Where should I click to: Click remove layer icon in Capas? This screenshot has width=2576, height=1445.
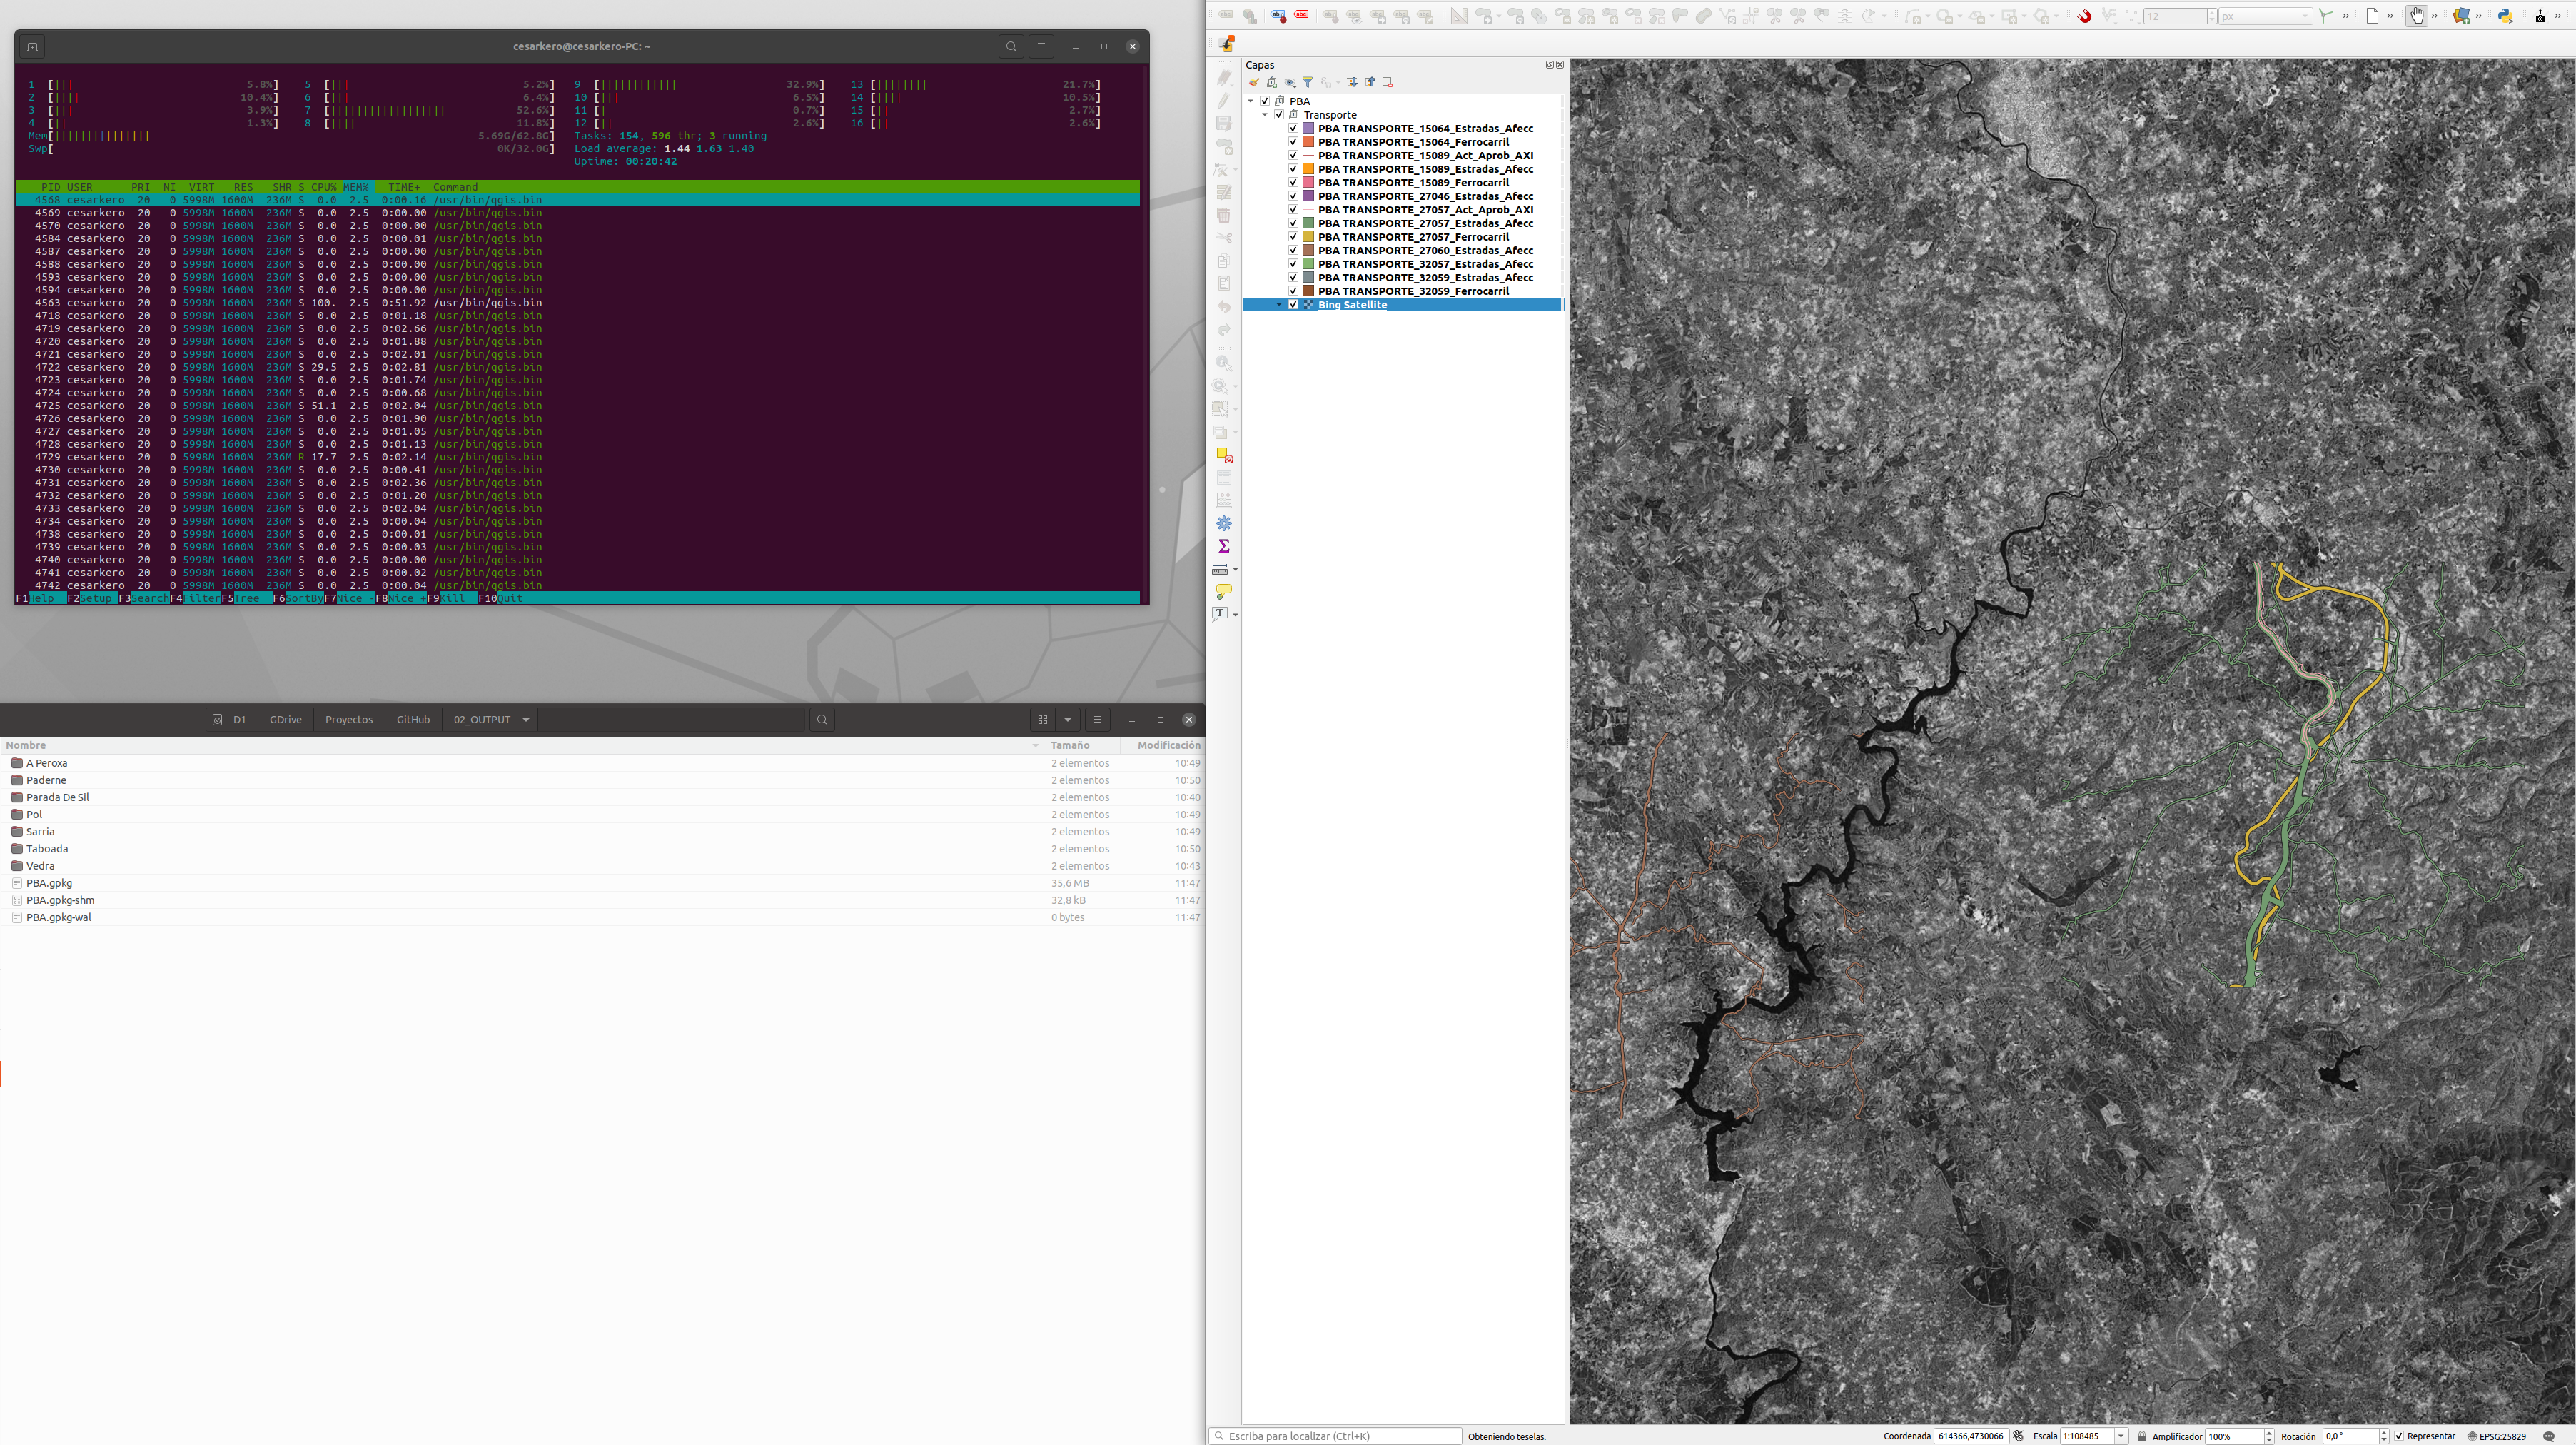(1387, 82)
